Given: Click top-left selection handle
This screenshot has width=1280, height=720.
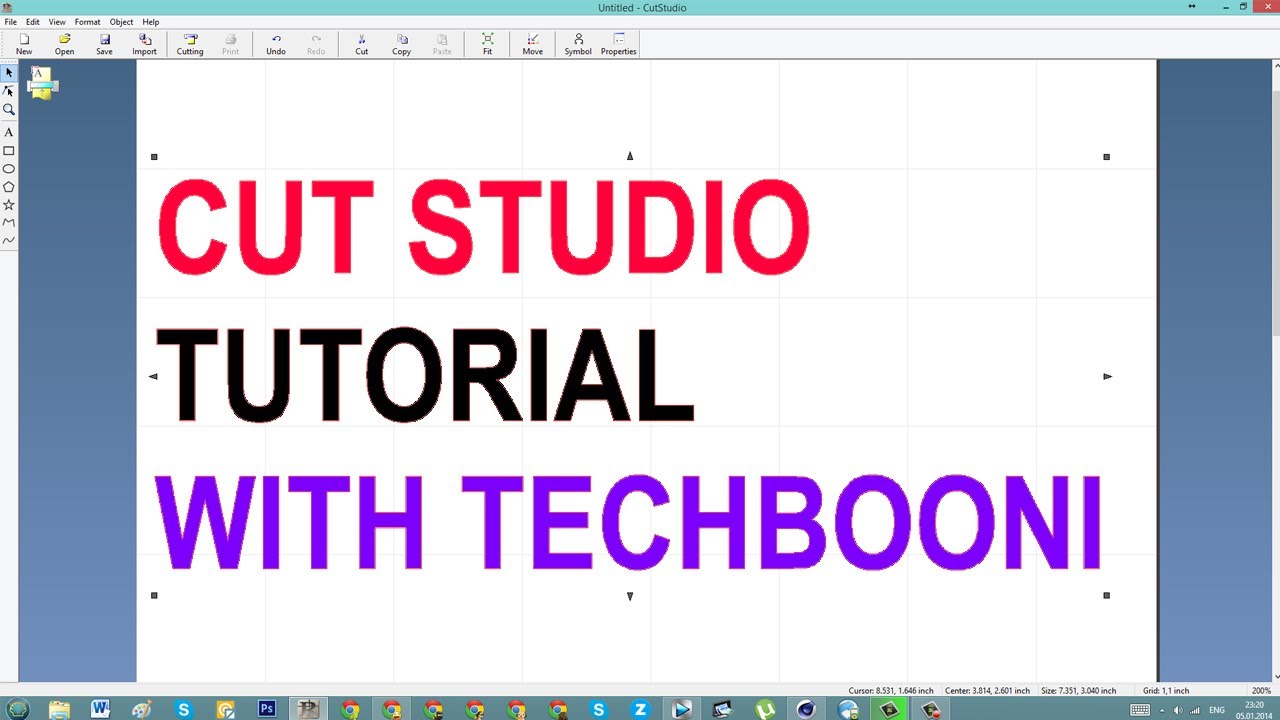Looking at the screenshot, I should 154,157.
